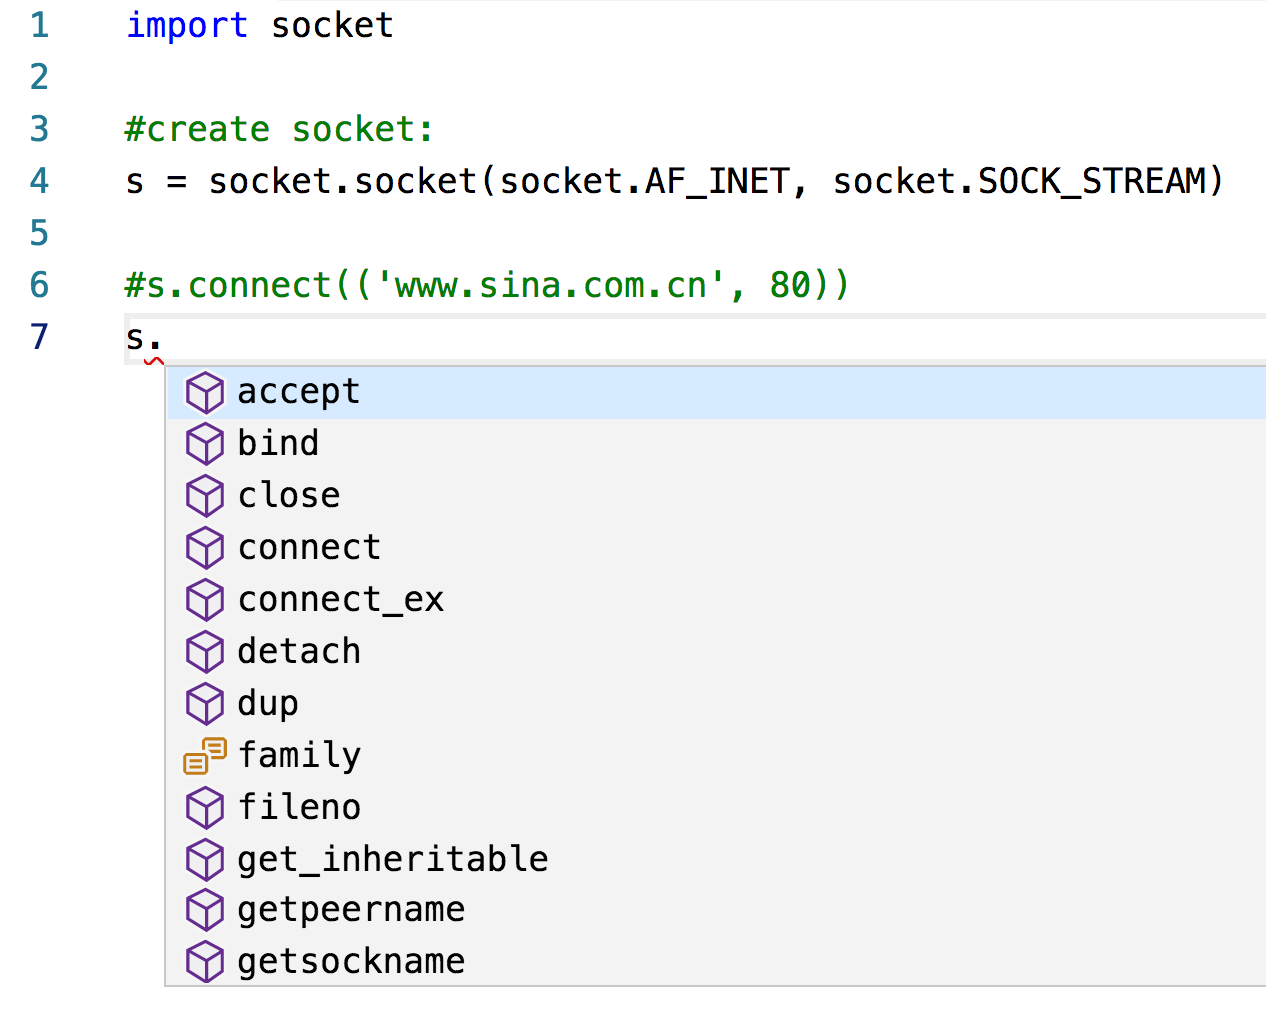Click the cube icon beside fileno
This screenshot has height=1009, width=1266.
point(205,808)
